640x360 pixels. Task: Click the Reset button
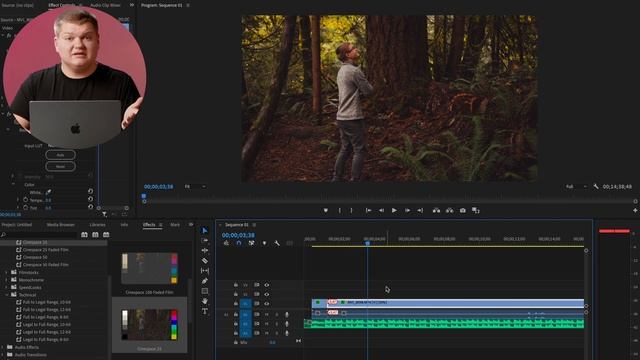[60, 167]
